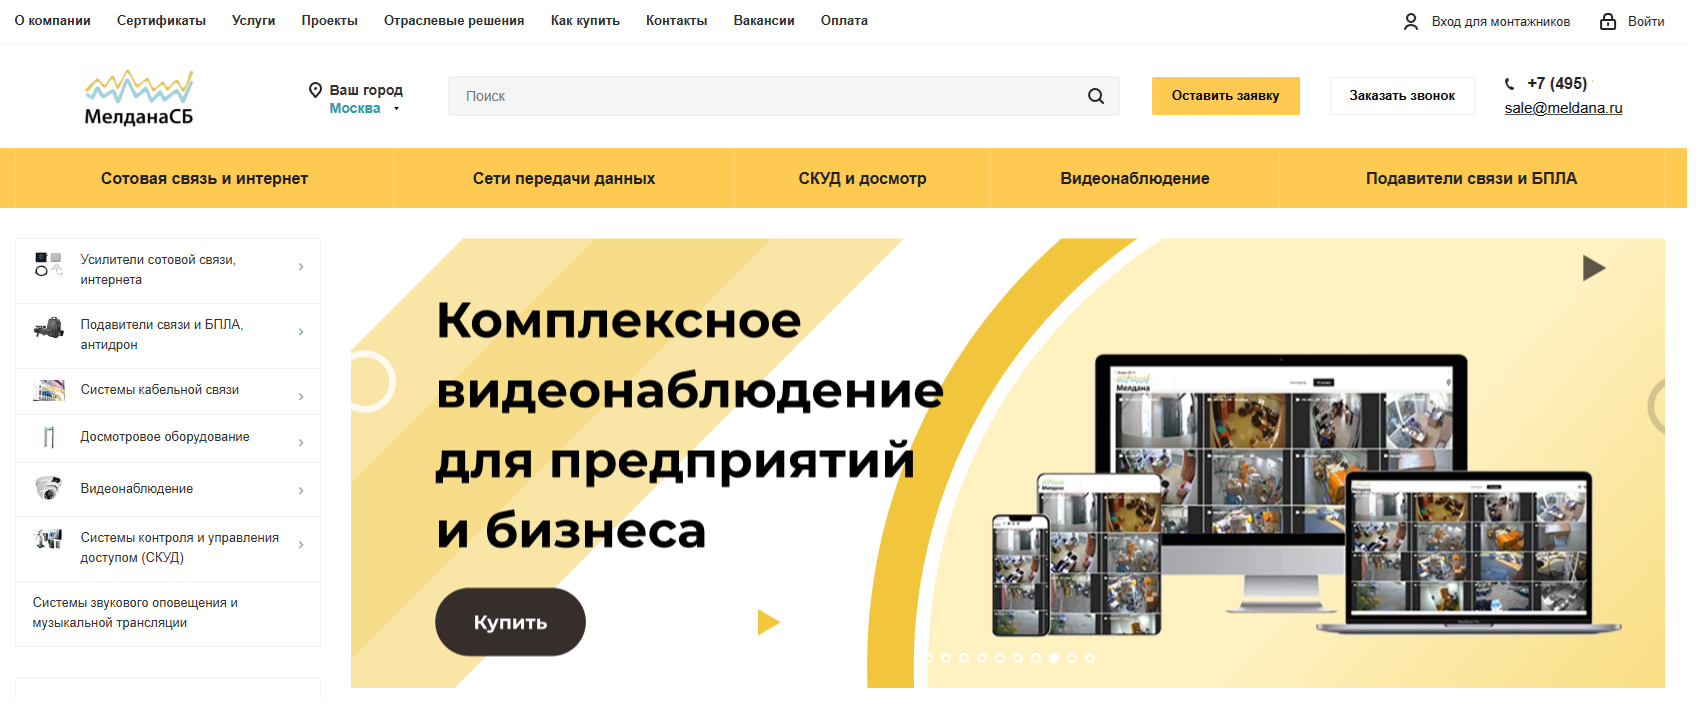Screen dimensions: 1702x713
Task: Expand Подавители связи и БПЛА, антидрон arrow
Action: click(x=301, y=332)
